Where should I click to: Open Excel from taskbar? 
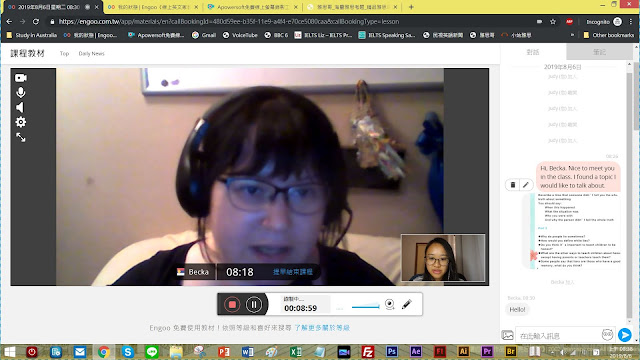296,352
